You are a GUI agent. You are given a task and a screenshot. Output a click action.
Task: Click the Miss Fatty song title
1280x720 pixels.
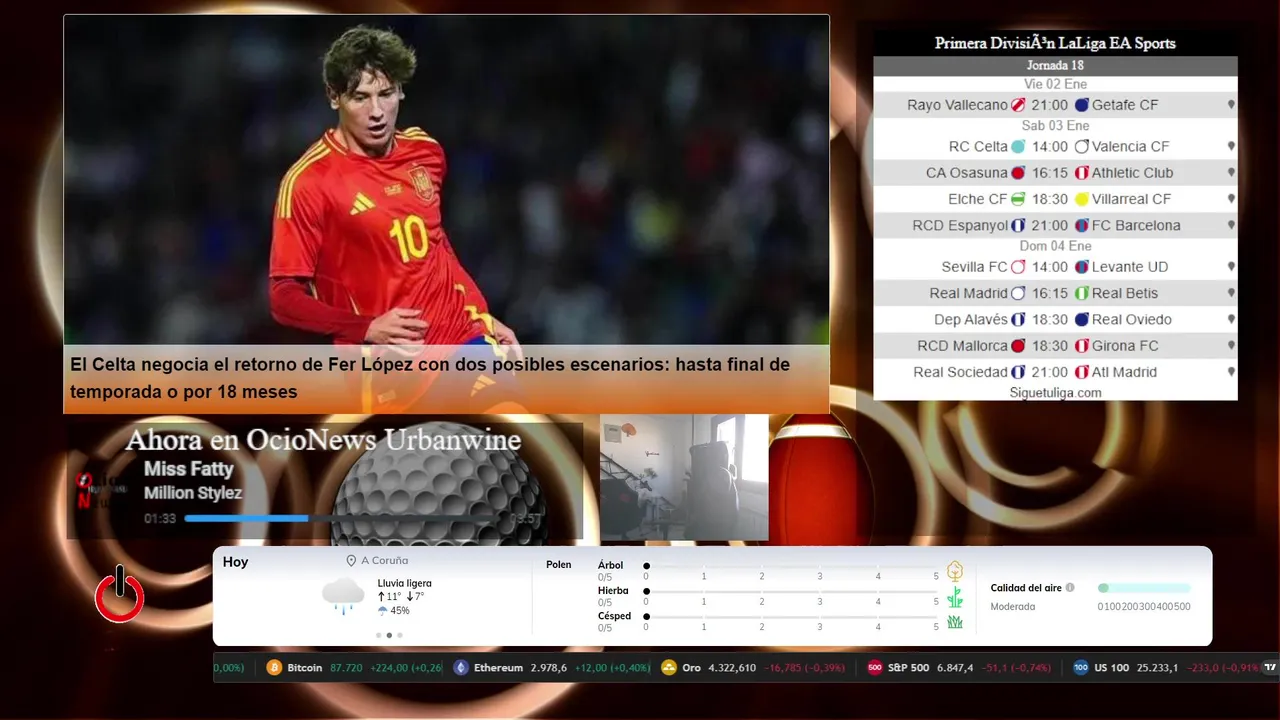189,469
